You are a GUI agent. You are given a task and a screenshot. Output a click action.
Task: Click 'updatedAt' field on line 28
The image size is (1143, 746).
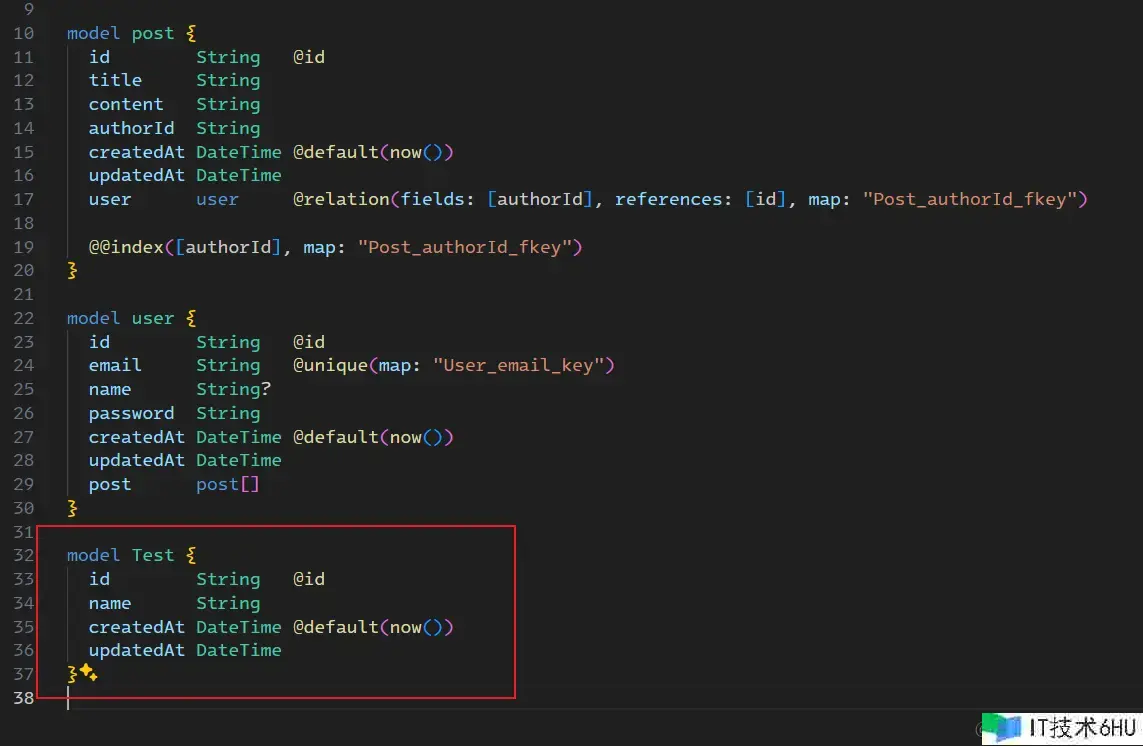[136, 461]
